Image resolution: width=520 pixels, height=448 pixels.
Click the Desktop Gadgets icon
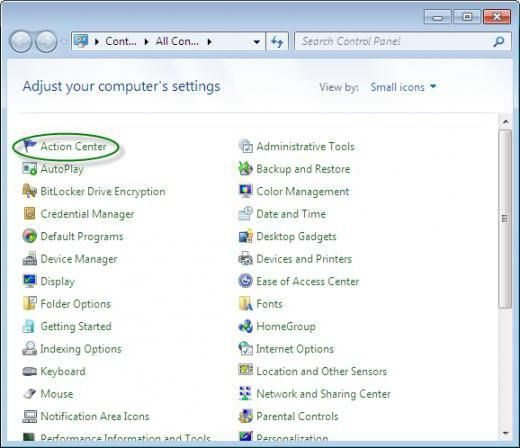[246, 236]
